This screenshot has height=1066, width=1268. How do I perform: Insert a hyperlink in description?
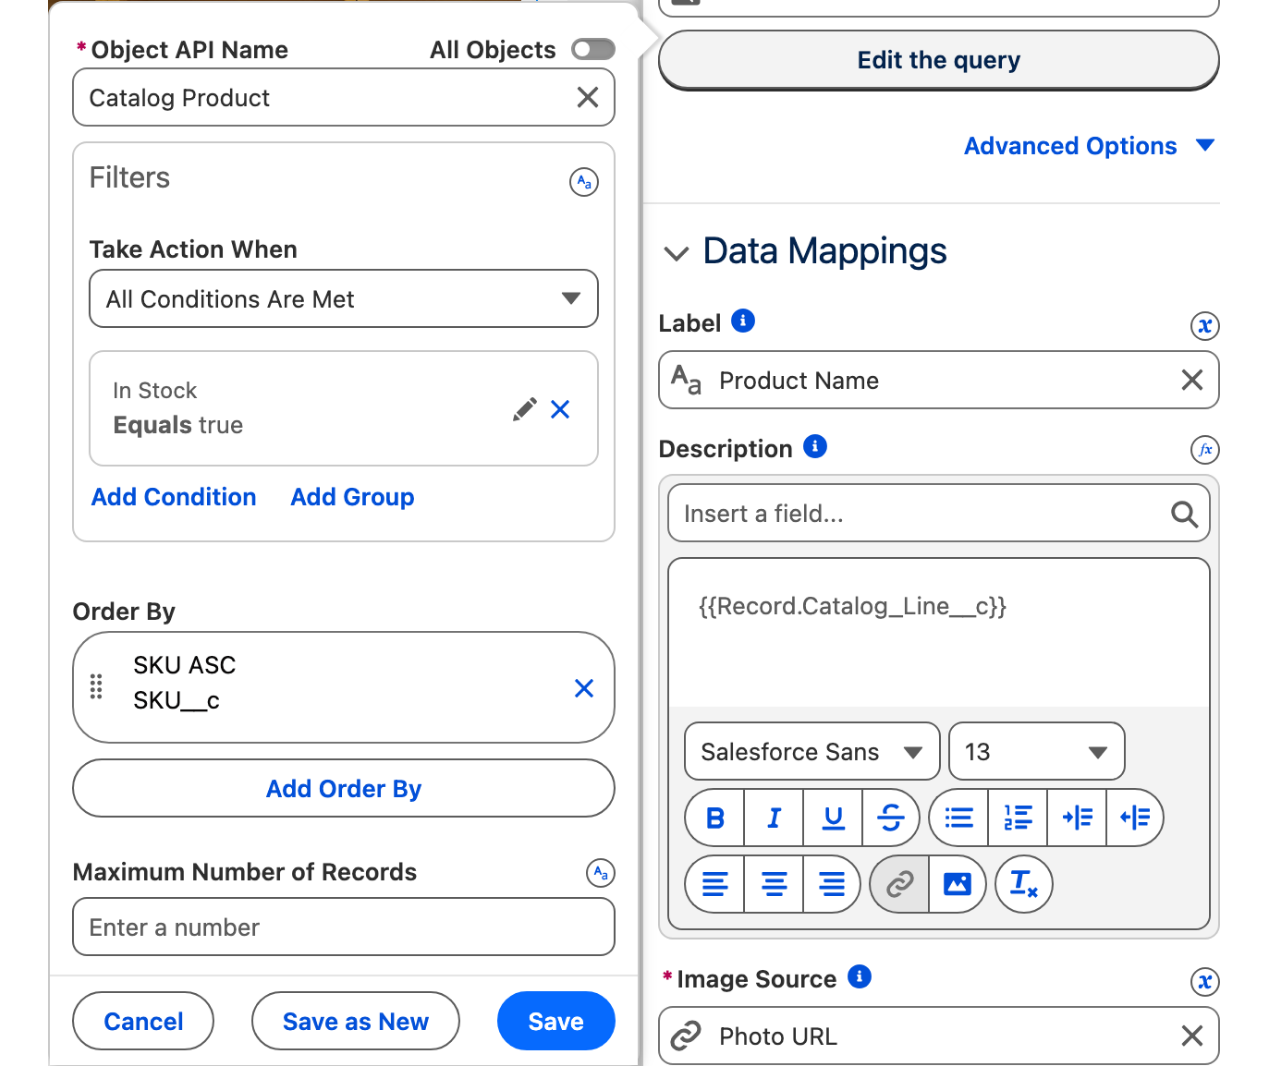900,884
